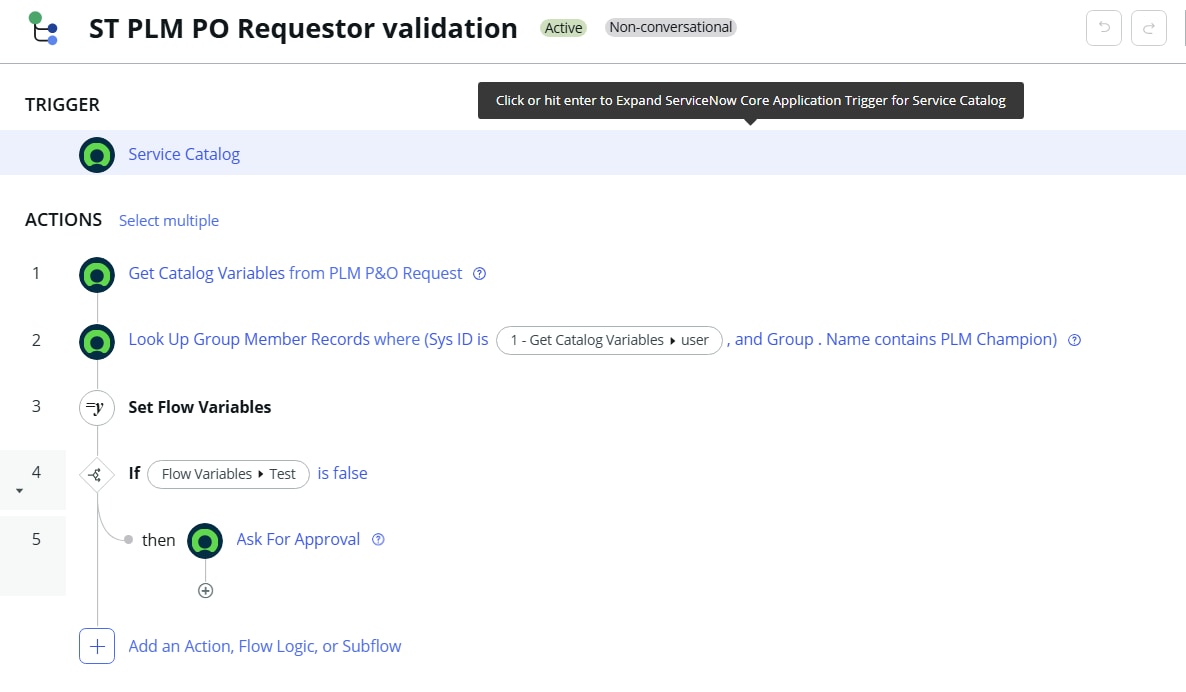This screenshot has width=1186, height=692.
Task: Expand the Service Catalog trigger row
Action: pos(184,154)
